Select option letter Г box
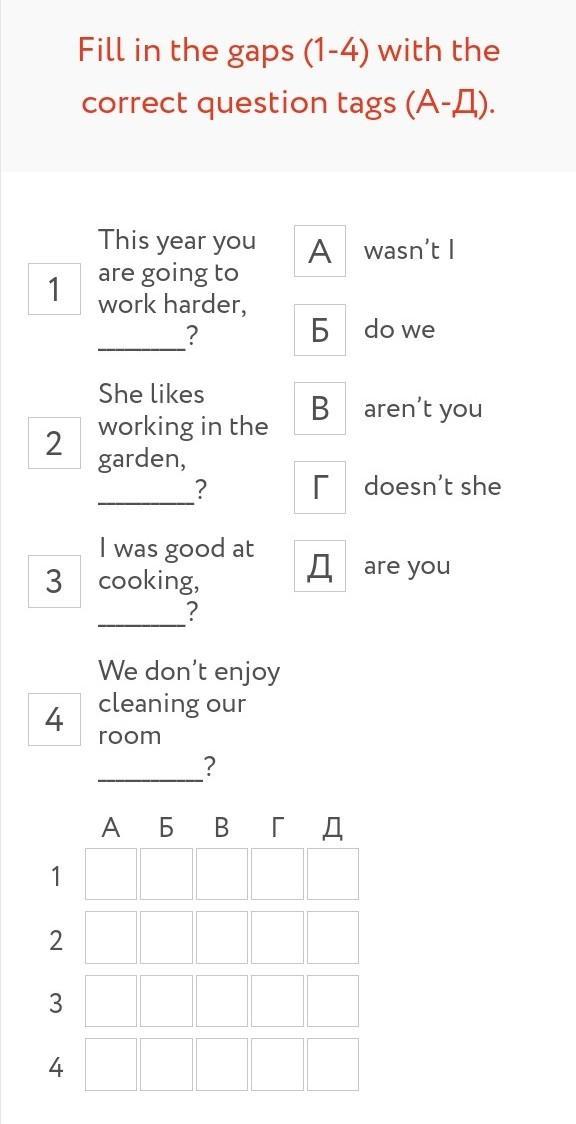Screen dimensions: 576x1124 [x=320, y=487]
